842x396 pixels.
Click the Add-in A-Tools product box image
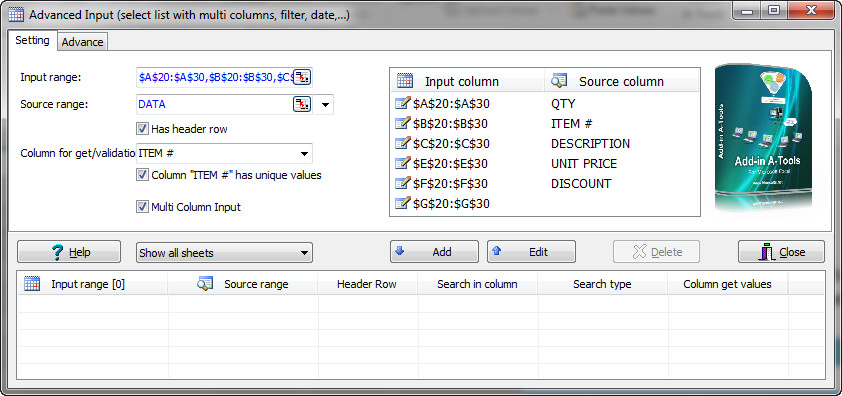[765, 138]
